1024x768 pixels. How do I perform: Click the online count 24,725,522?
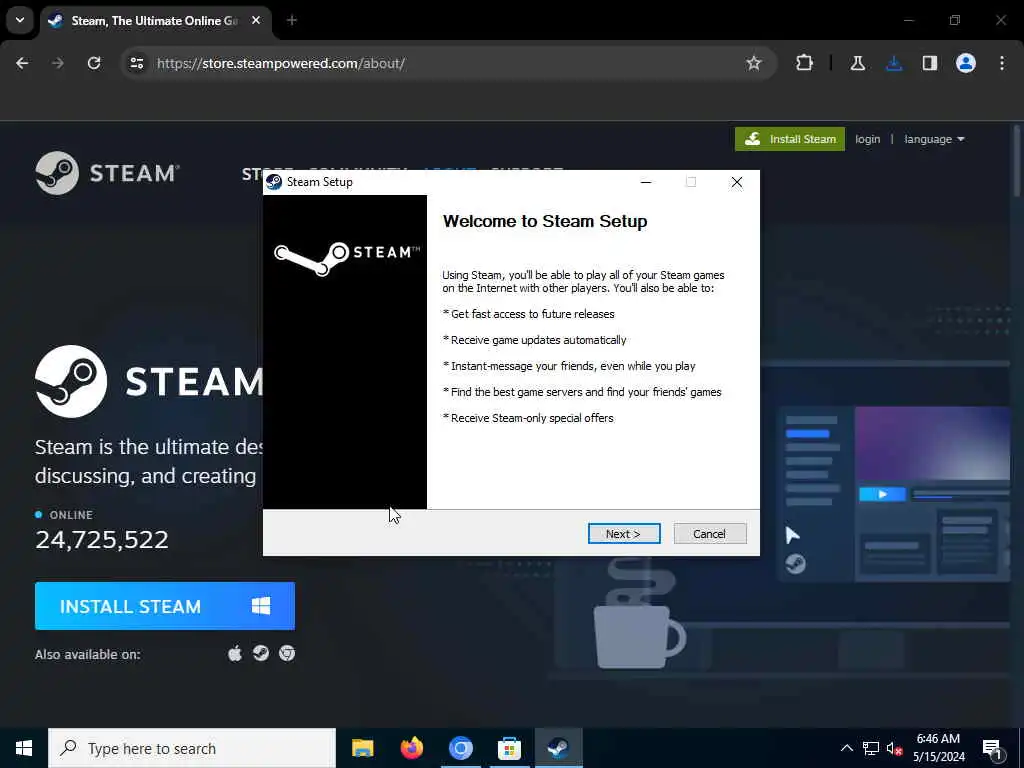[x=102, y=539]
